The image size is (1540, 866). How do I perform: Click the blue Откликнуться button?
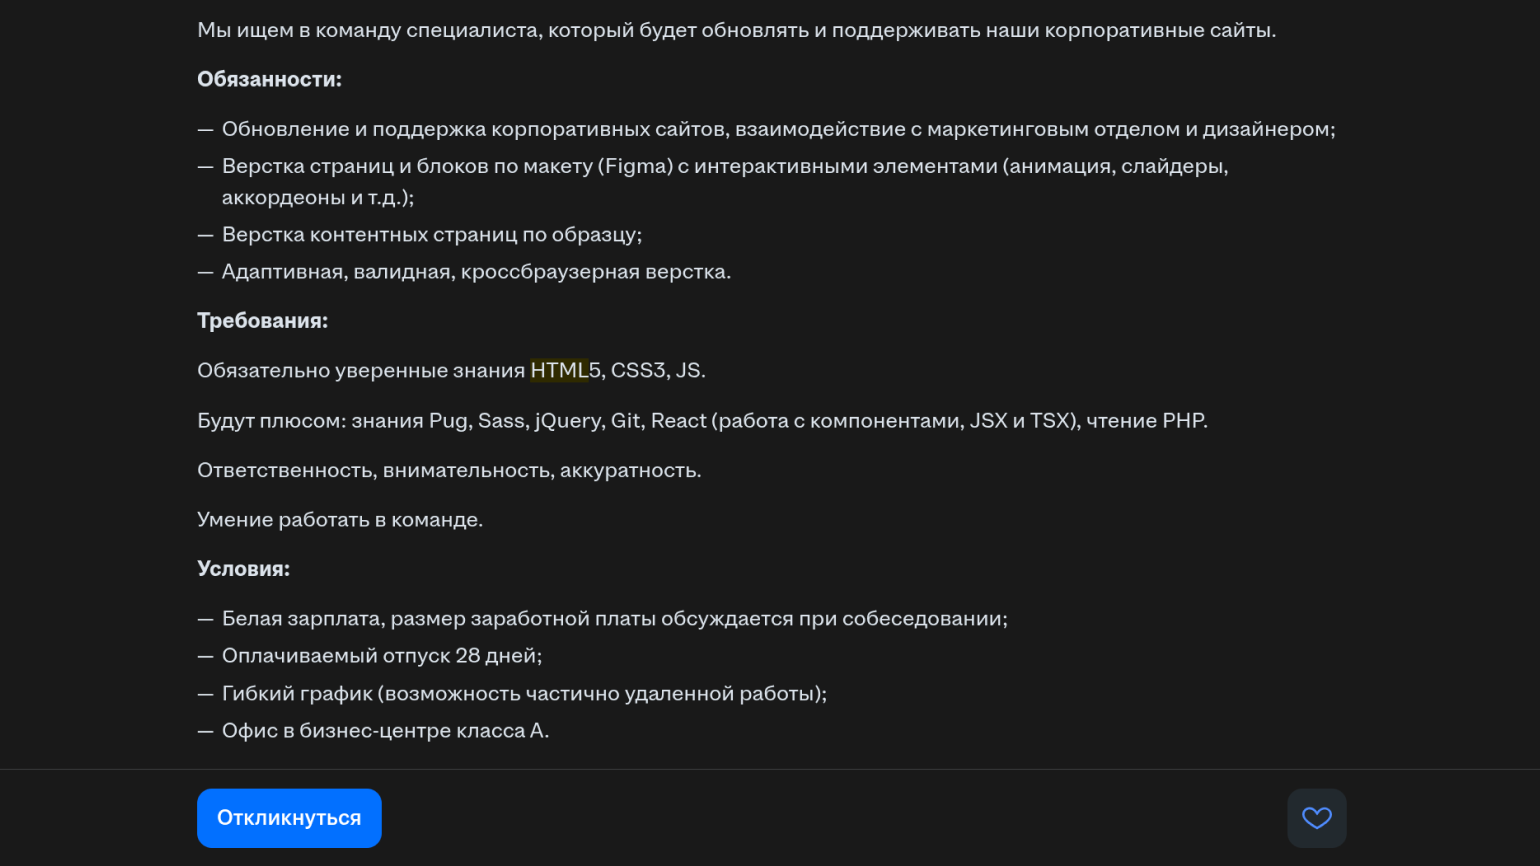coord(289,818)
